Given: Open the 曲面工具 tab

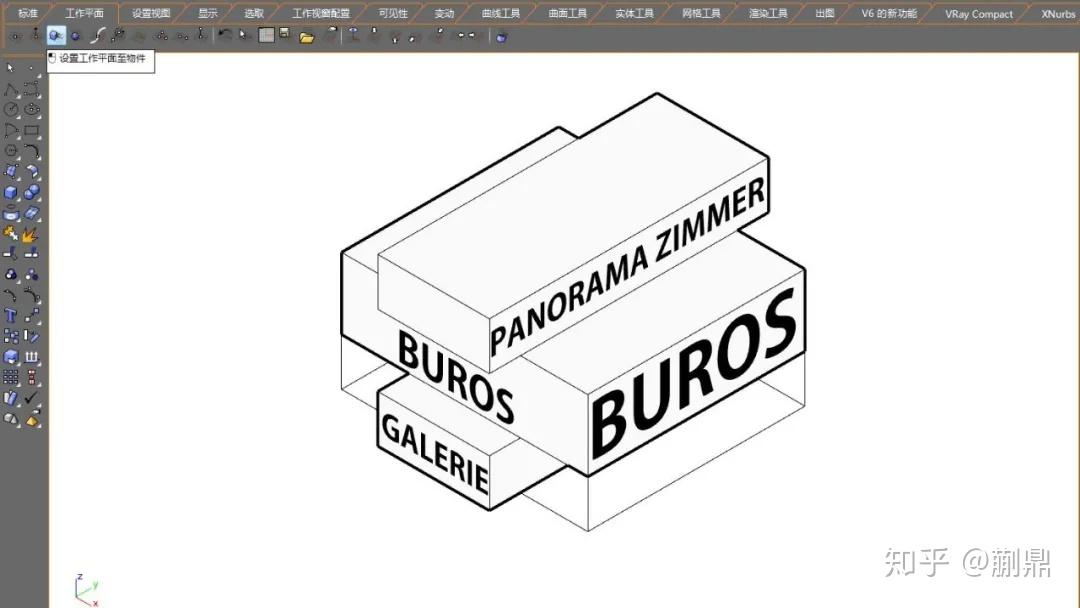Looking at the screenshot, I should pyautogui.click(x=568, y=13).
